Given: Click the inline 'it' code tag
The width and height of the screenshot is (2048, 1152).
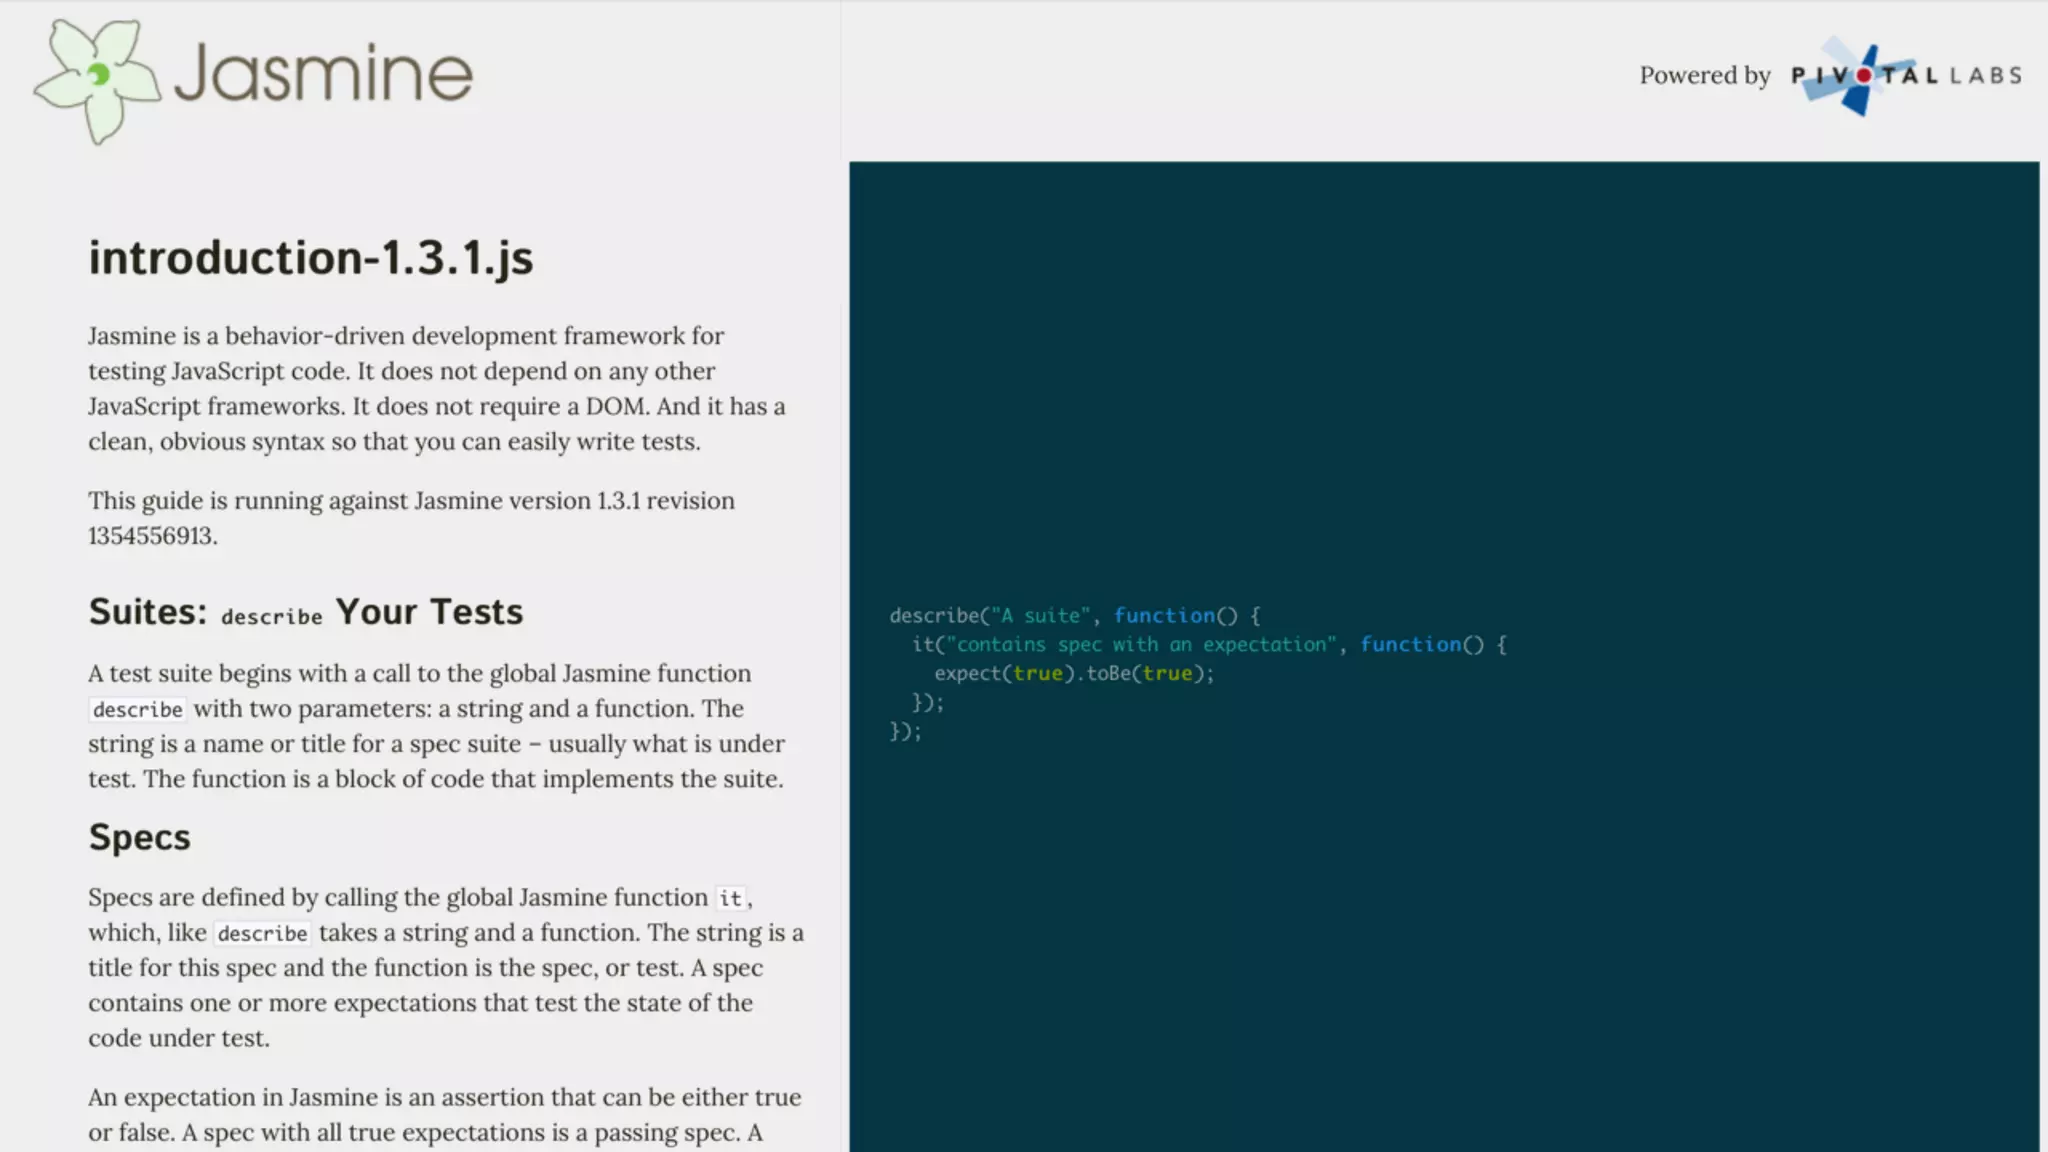Looking at the screenshot, I should pyautogui.click(x=730, y=899).
